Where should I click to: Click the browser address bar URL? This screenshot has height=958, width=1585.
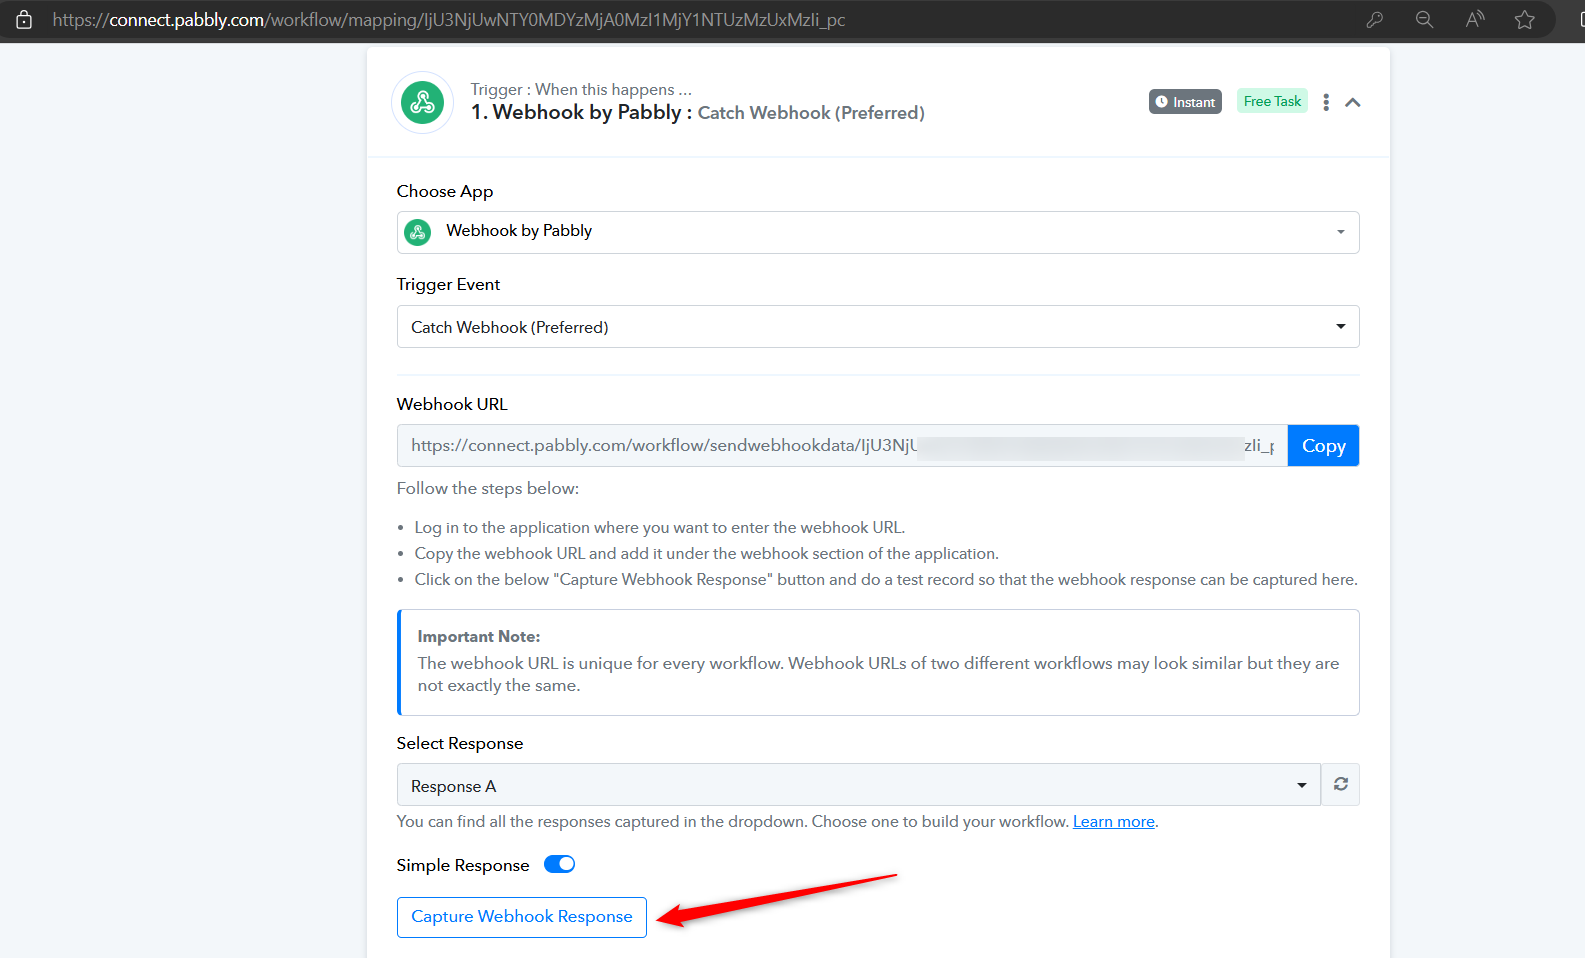coord(449,20)
